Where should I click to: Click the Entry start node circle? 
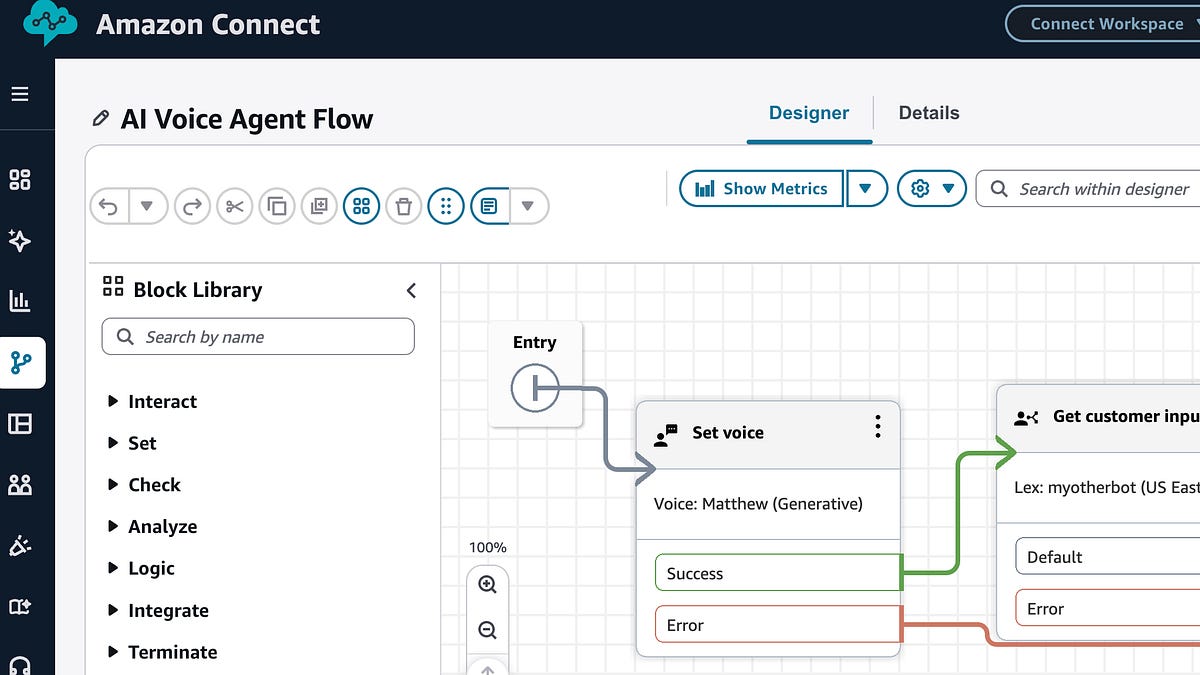coord(535,387)
